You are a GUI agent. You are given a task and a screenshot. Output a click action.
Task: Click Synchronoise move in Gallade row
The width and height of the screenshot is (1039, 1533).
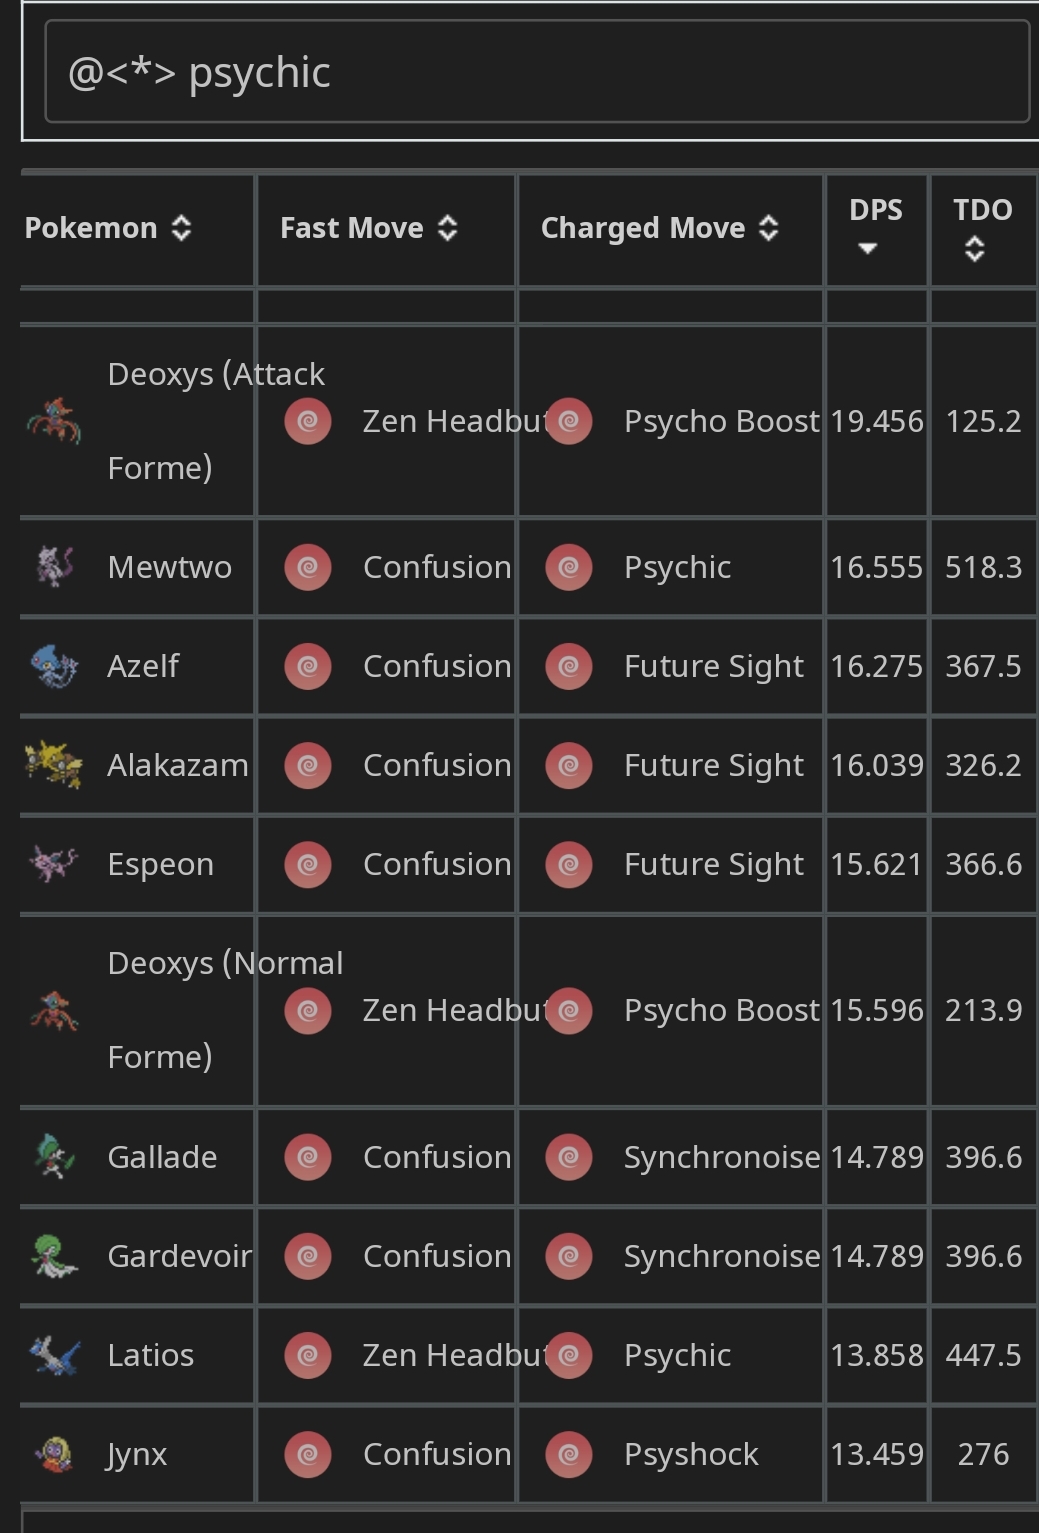pos(722,1157)
